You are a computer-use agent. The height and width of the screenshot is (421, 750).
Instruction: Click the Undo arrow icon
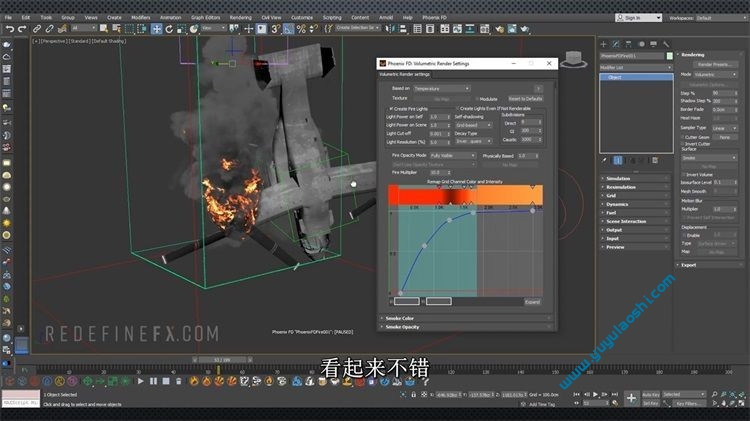10,29
